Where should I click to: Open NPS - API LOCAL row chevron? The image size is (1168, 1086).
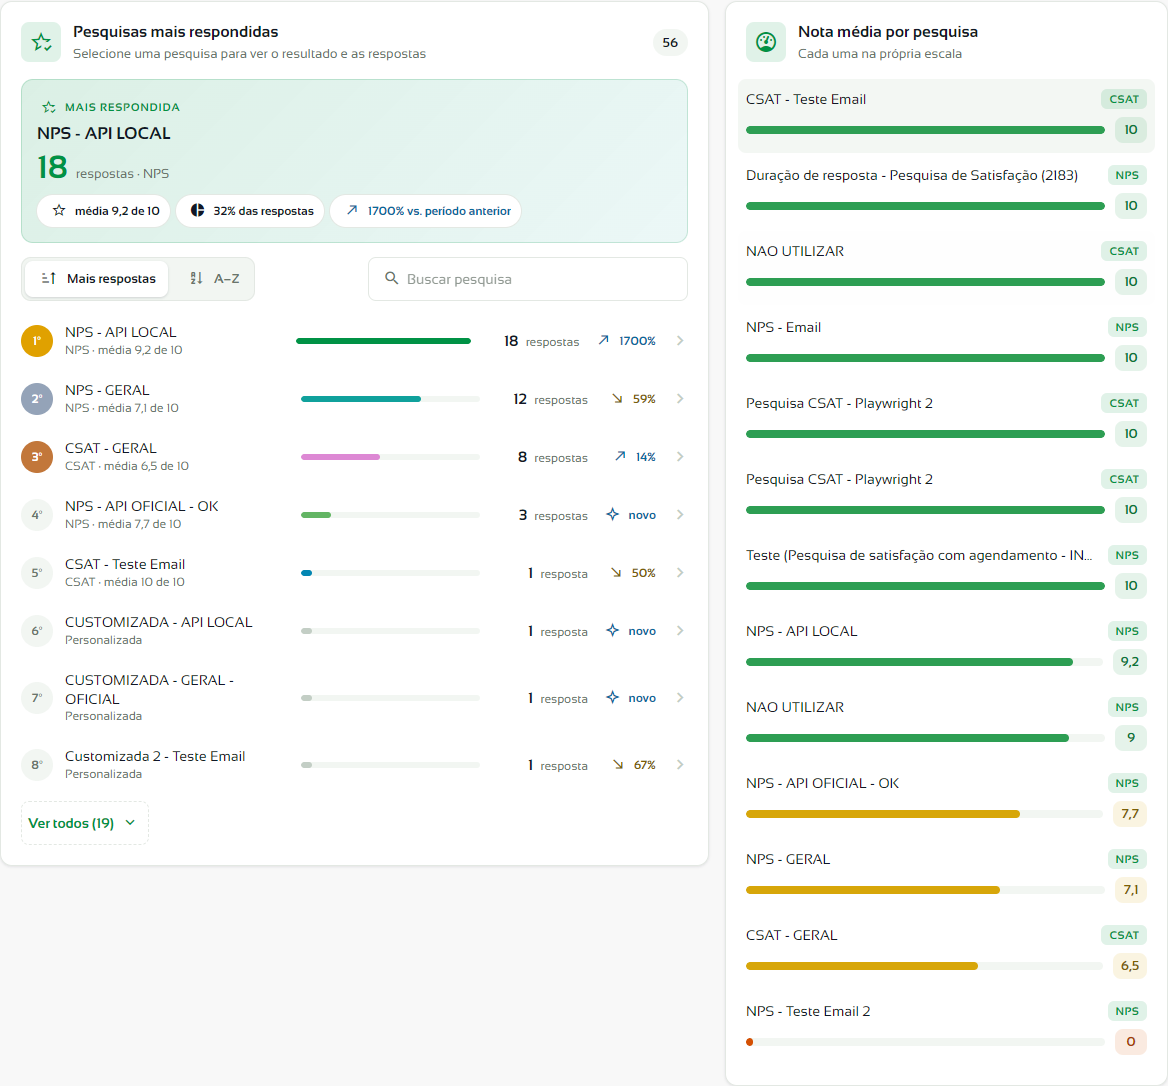[680, 341]
